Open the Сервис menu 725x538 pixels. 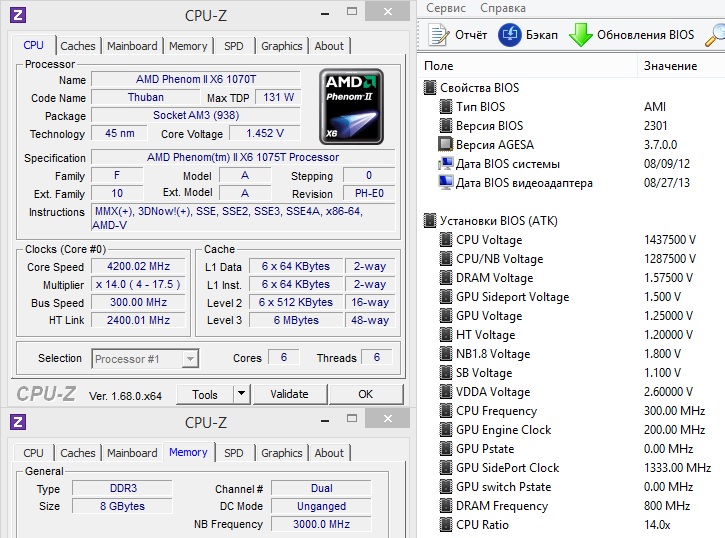click(446, 8)
